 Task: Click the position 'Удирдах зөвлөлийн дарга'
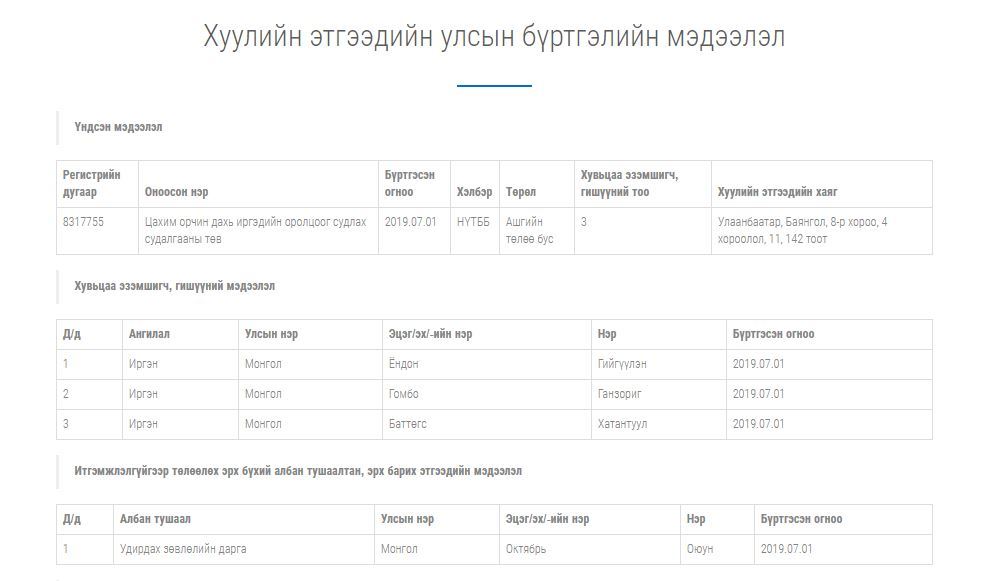[183, 549]
